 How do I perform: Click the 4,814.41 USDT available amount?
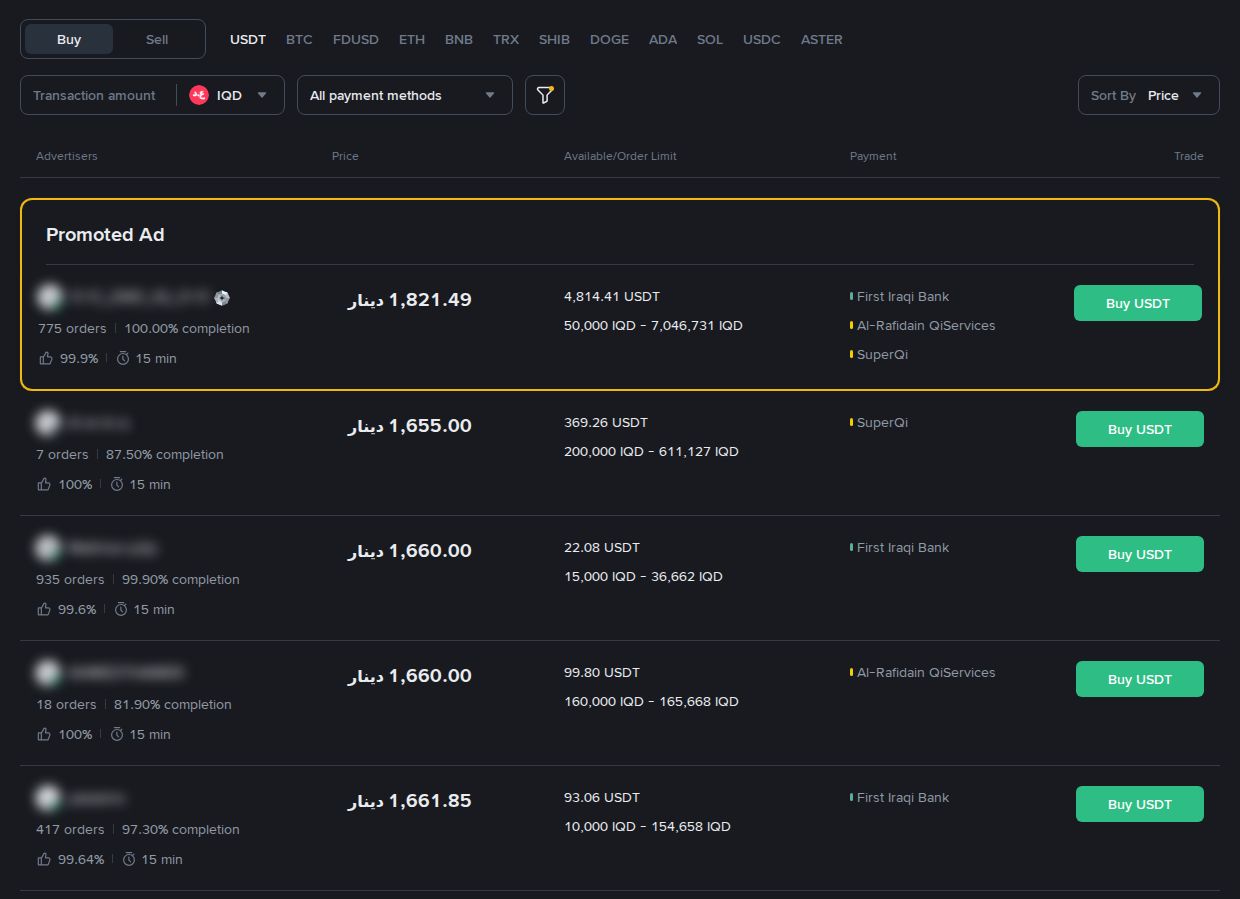[x=612, y=297]
